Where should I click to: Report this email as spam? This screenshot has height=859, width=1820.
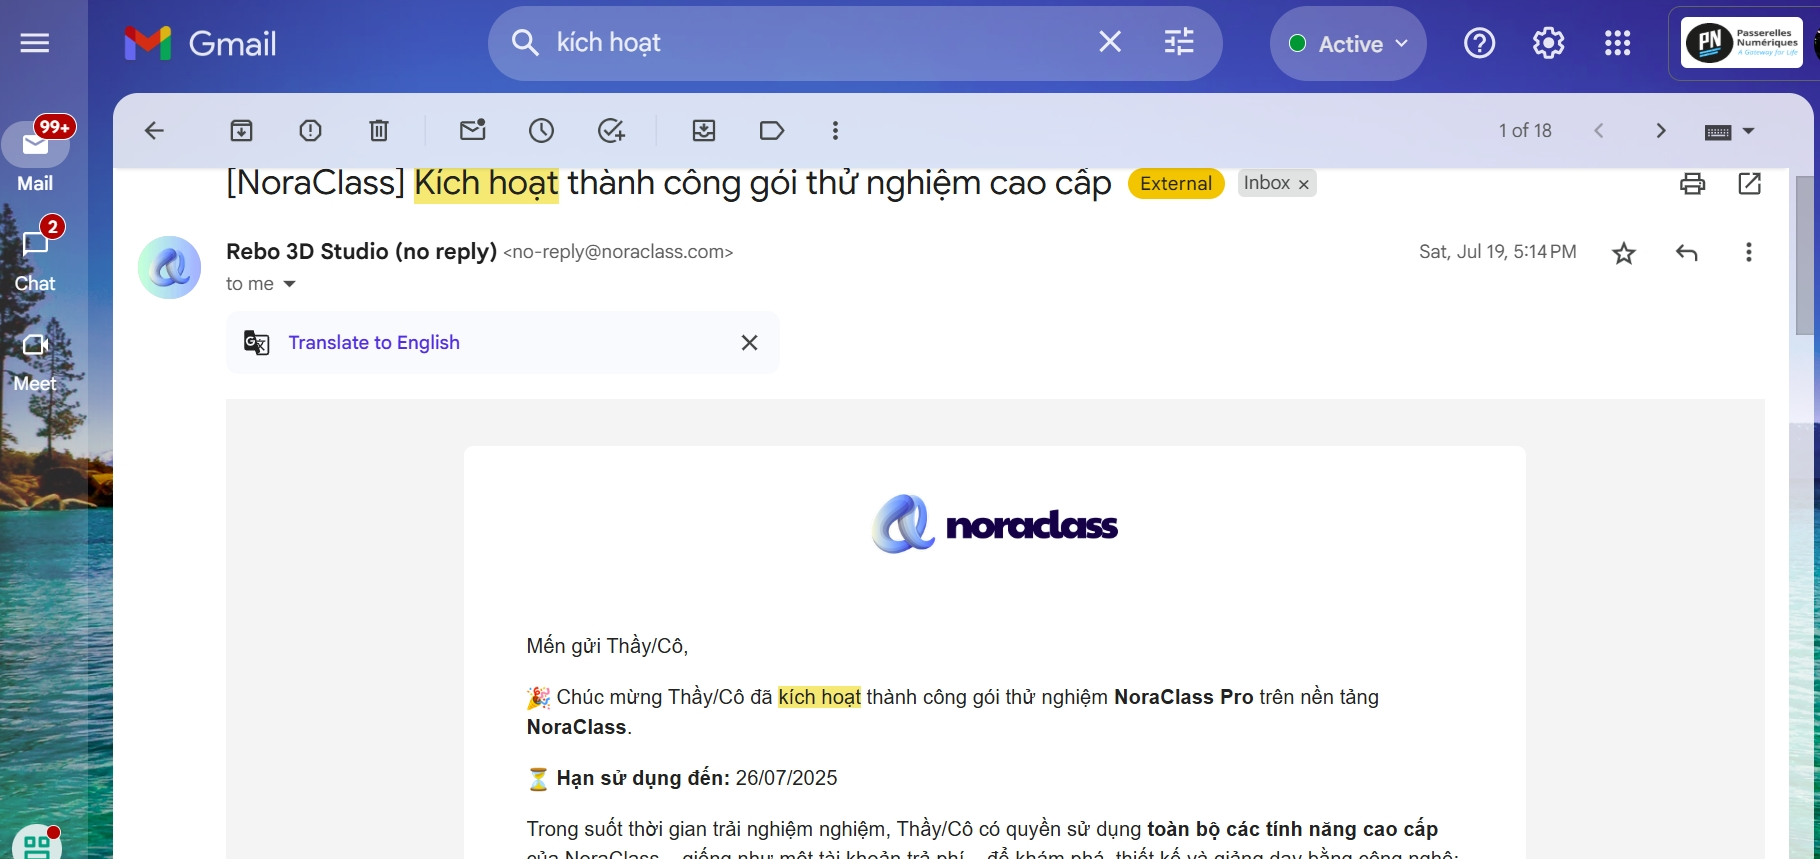click(x=310, y=131)
